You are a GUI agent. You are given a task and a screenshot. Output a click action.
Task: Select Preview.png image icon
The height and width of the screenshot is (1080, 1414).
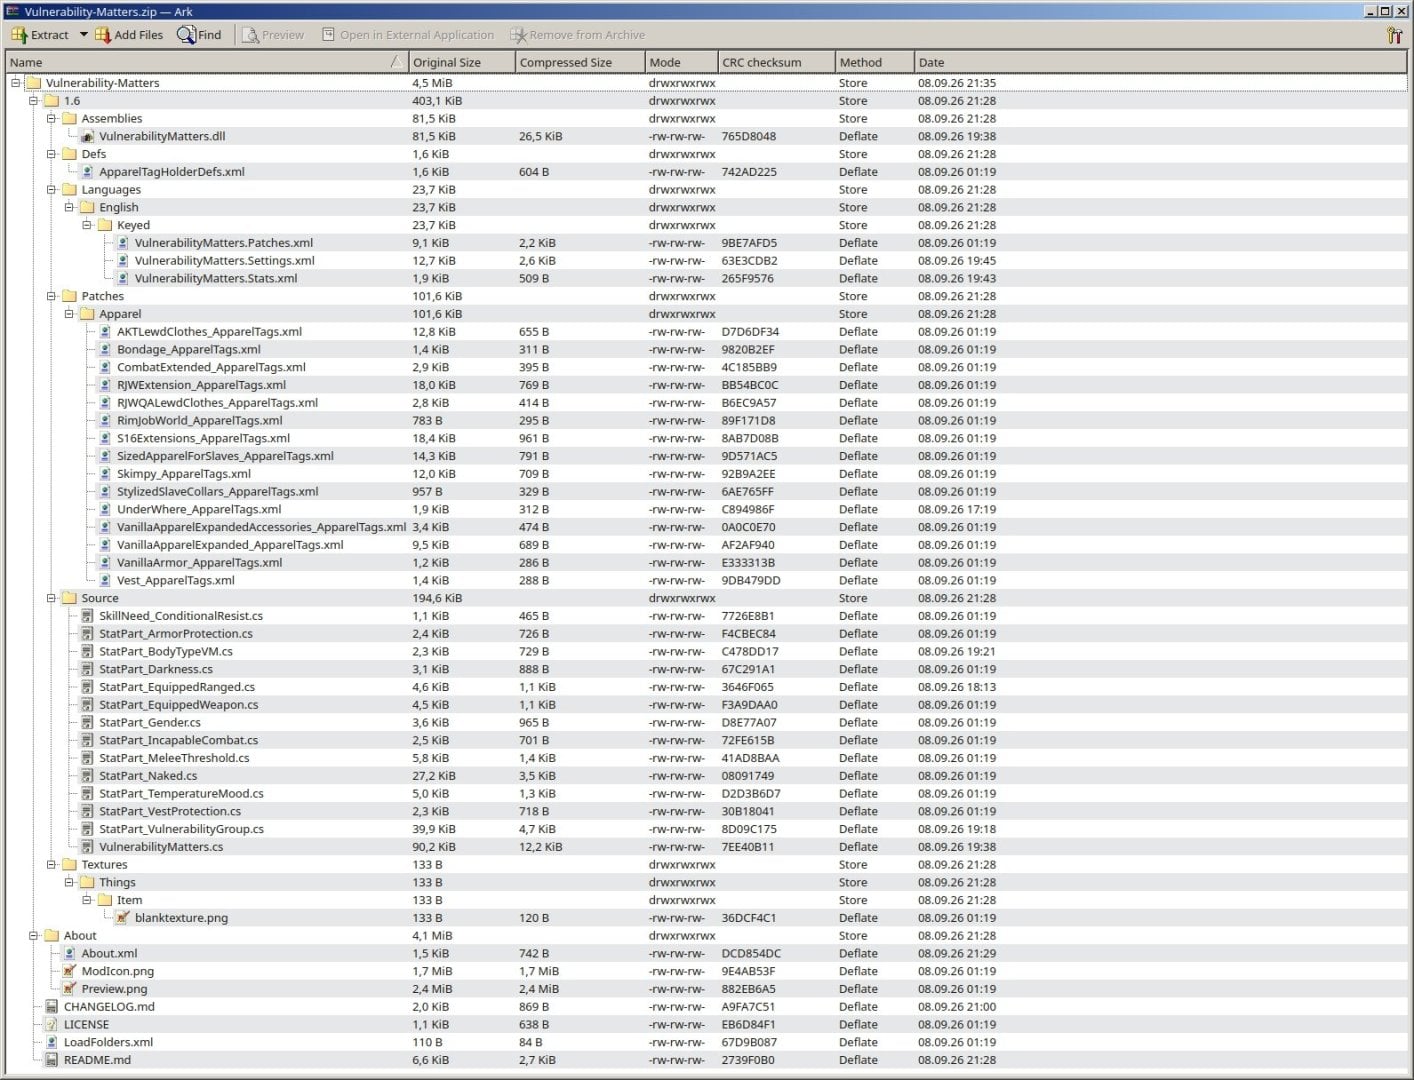[69, 989]
